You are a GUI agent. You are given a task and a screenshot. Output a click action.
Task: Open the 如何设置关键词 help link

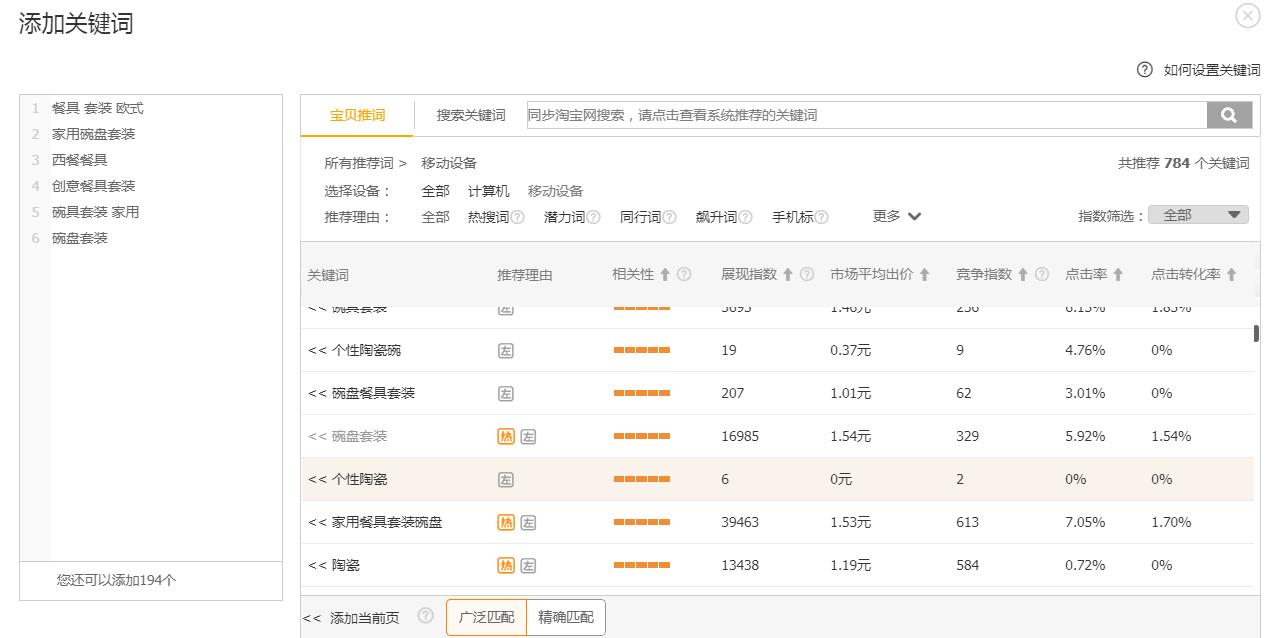(x=1211, y=70)
